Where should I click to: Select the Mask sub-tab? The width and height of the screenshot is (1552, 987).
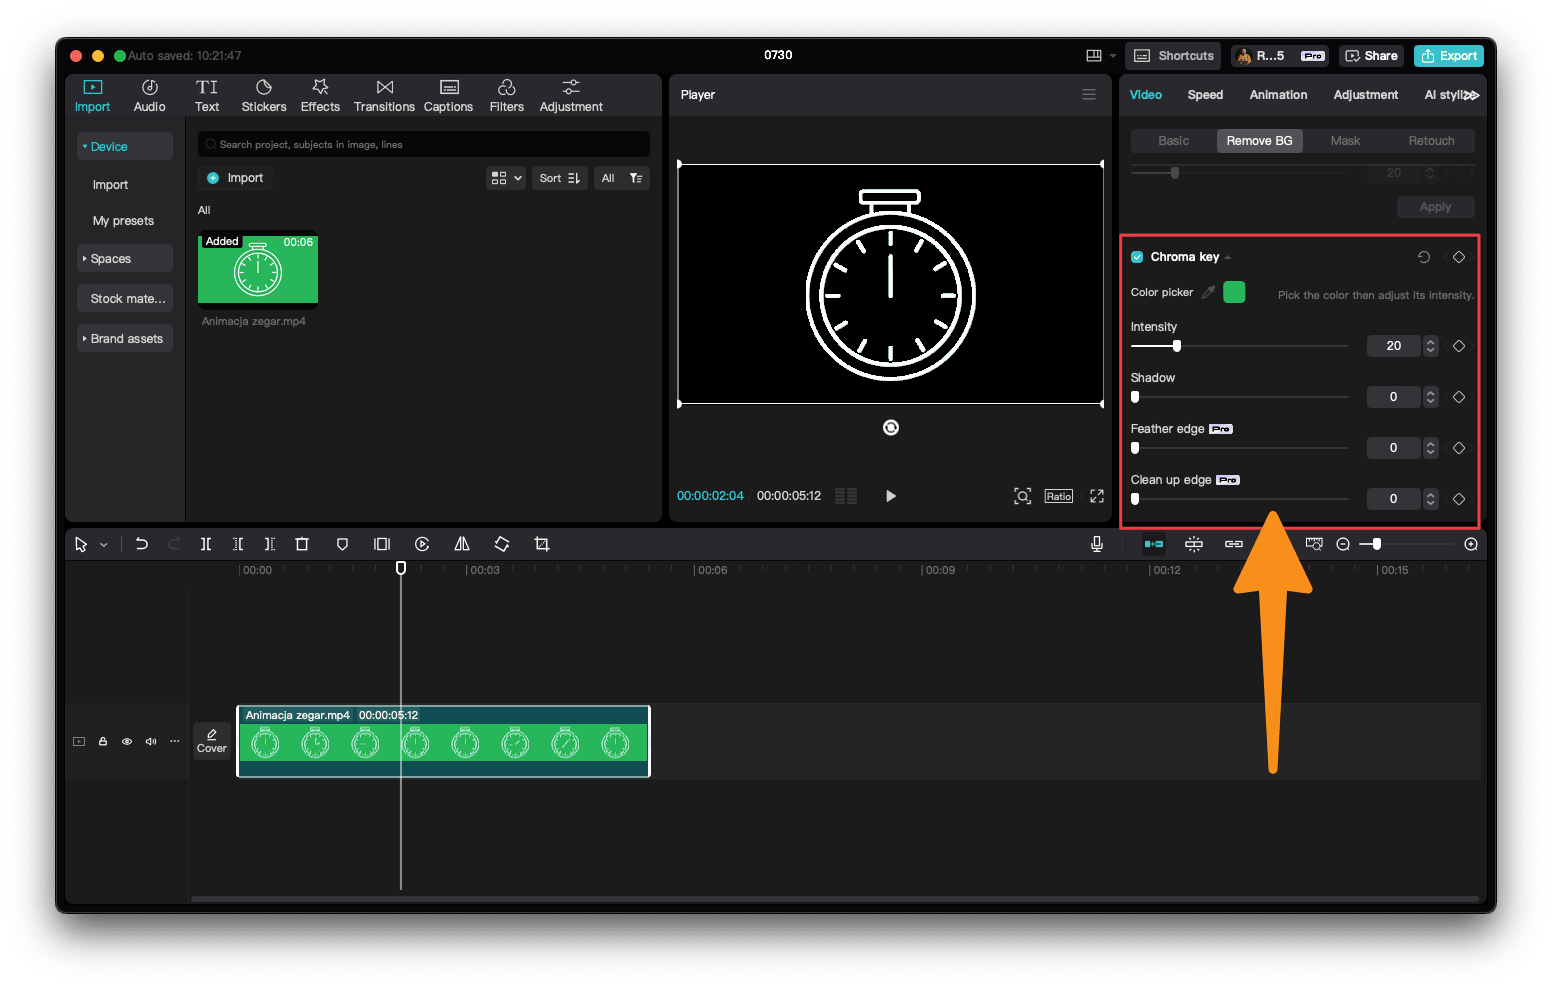click(1345, 141)
